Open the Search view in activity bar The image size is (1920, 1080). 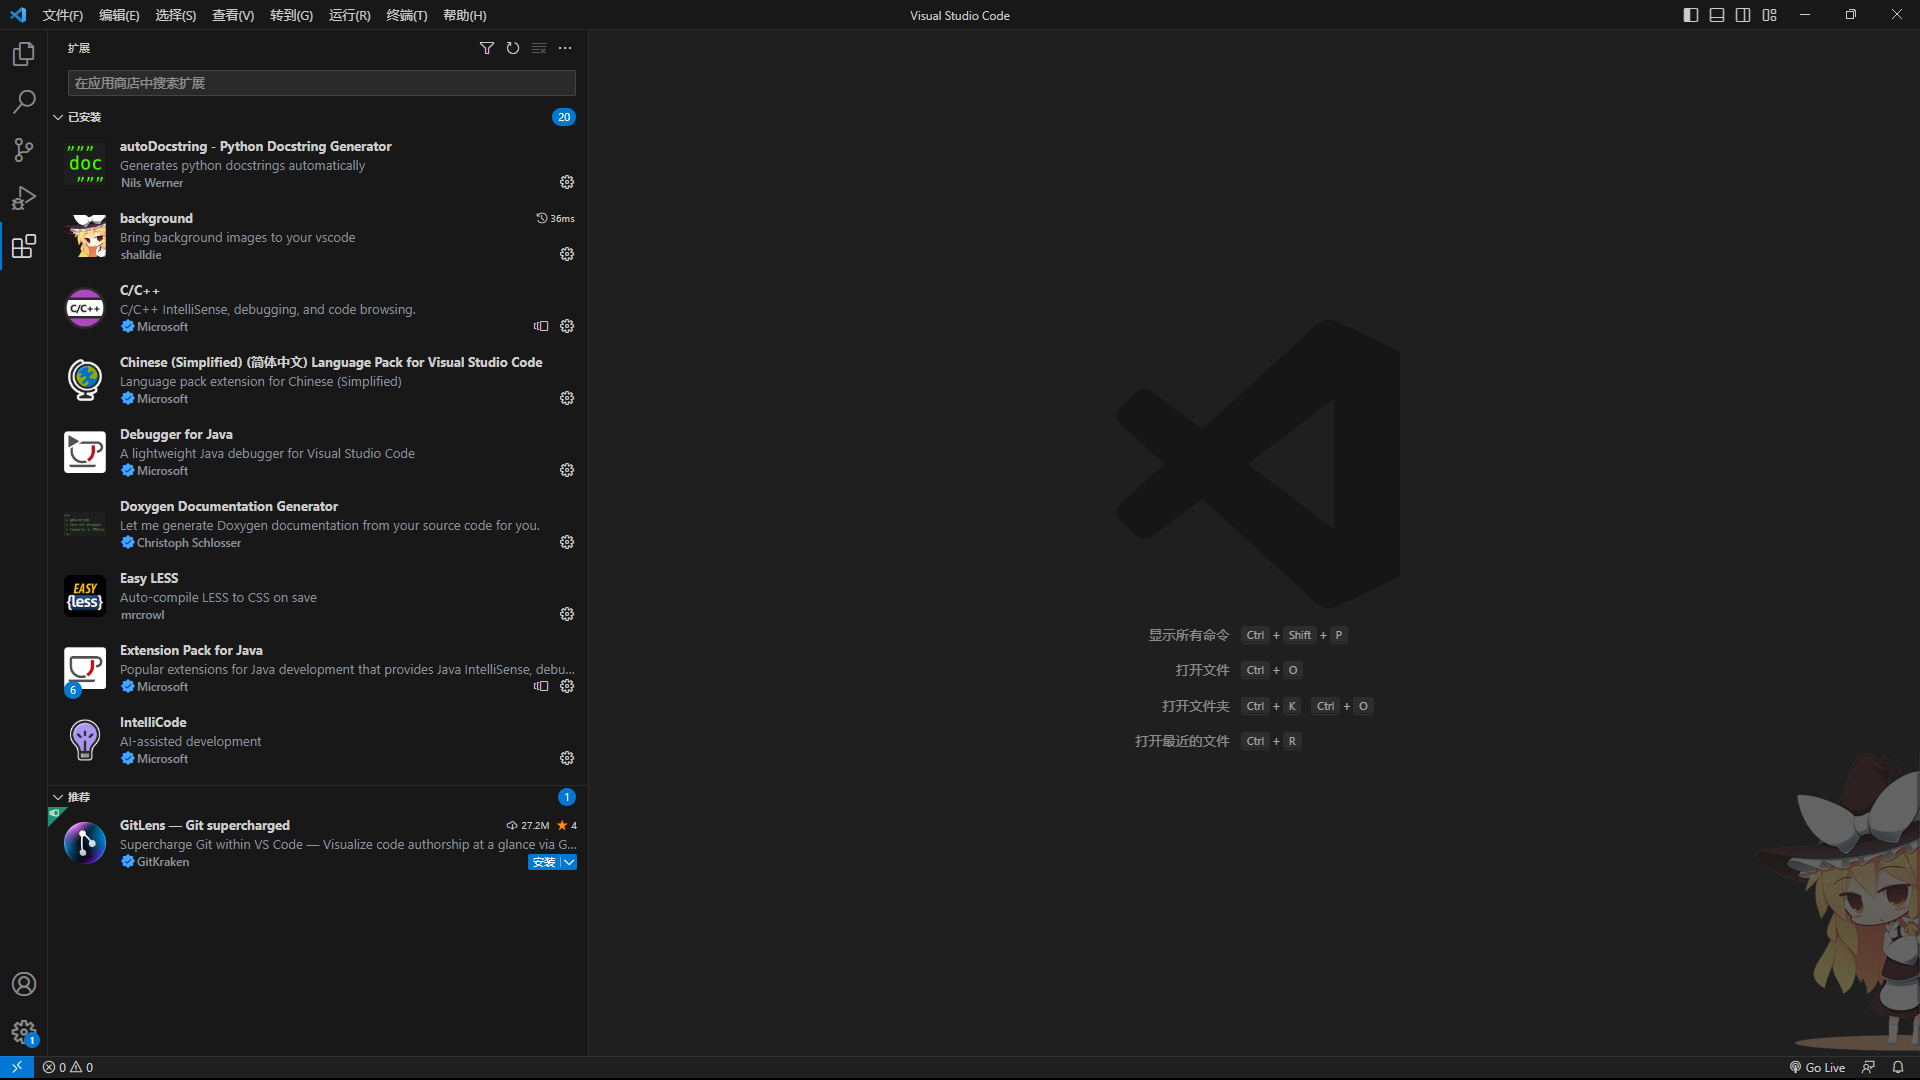pos(24,102)
